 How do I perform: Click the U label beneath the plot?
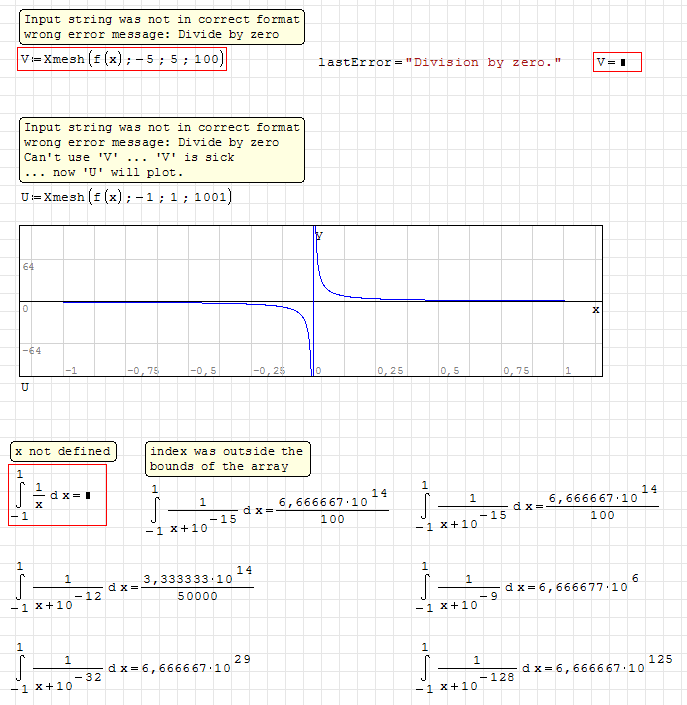25,386
